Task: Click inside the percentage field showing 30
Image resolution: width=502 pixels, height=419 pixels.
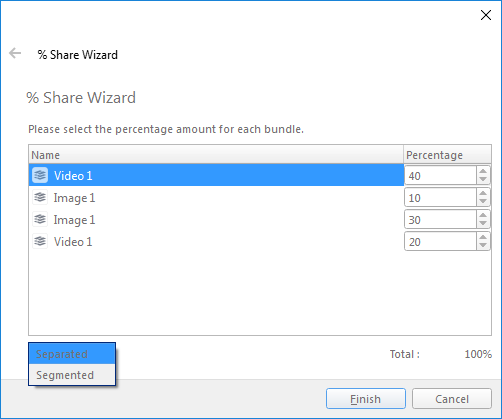Action: pos(440,219)
